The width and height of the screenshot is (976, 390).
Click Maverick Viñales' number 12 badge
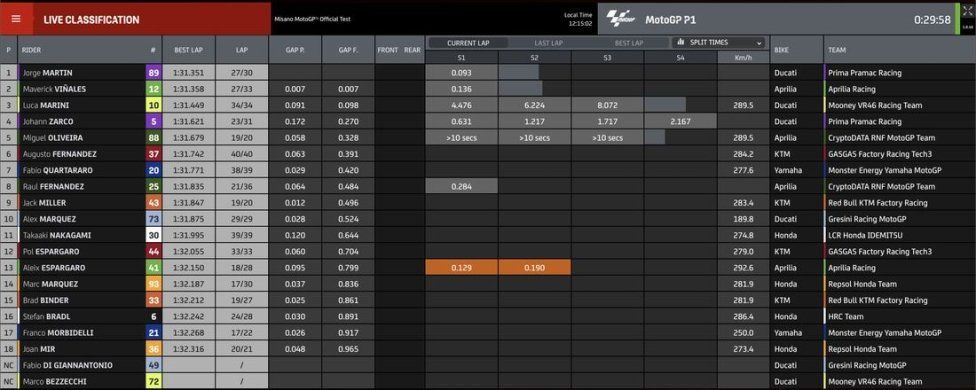tap(153, 89)
